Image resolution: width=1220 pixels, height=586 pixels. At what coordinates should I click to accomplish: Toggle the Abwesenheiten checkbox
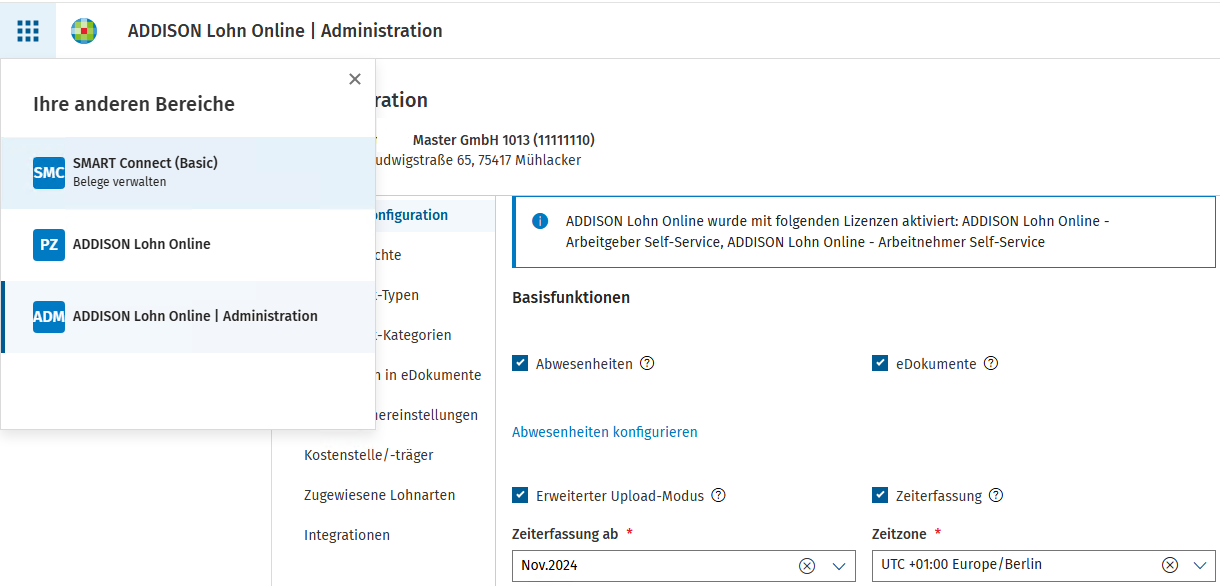(x=520, y=363)
